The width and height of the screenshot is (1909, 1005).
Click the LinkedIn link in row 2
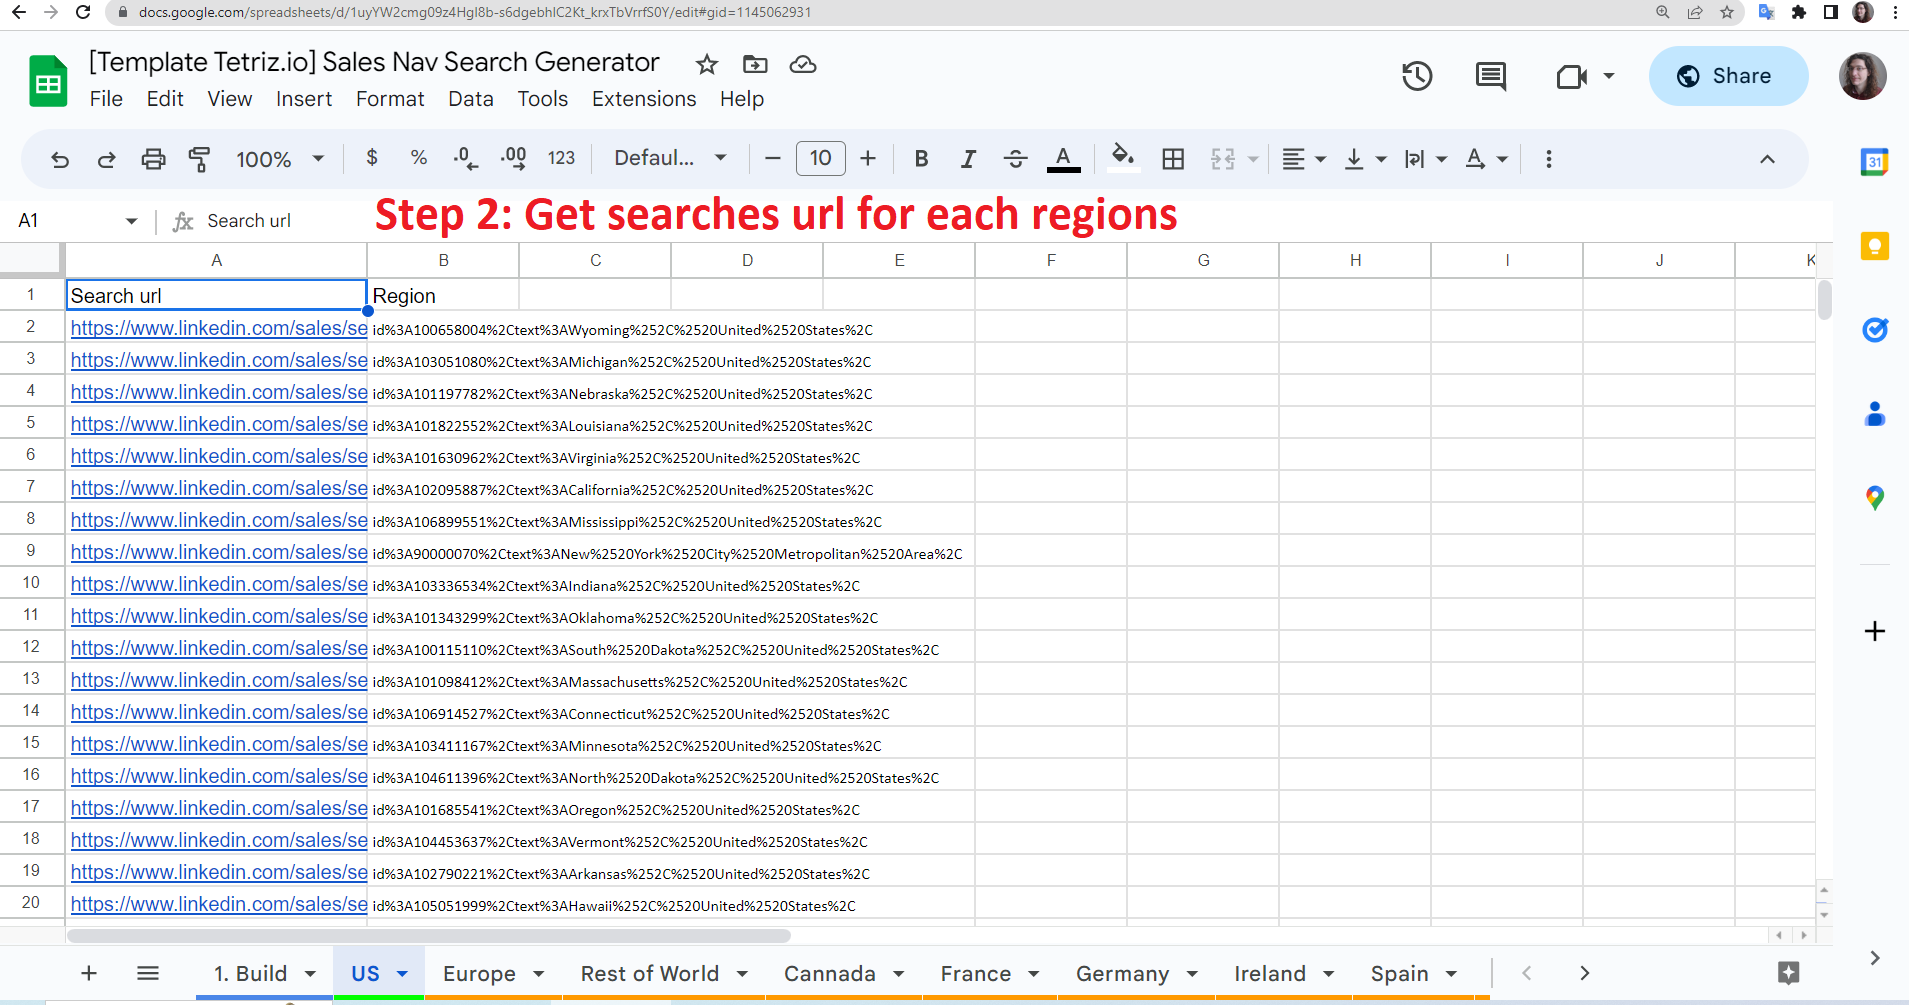point(219,328)
